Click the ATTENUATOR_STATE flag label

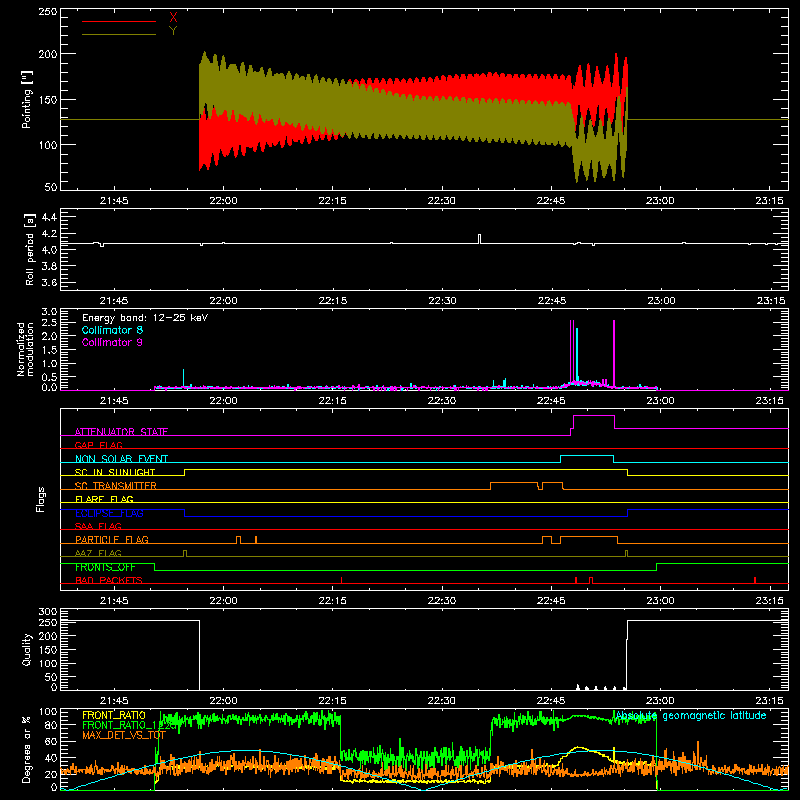[x=121, y=432]
